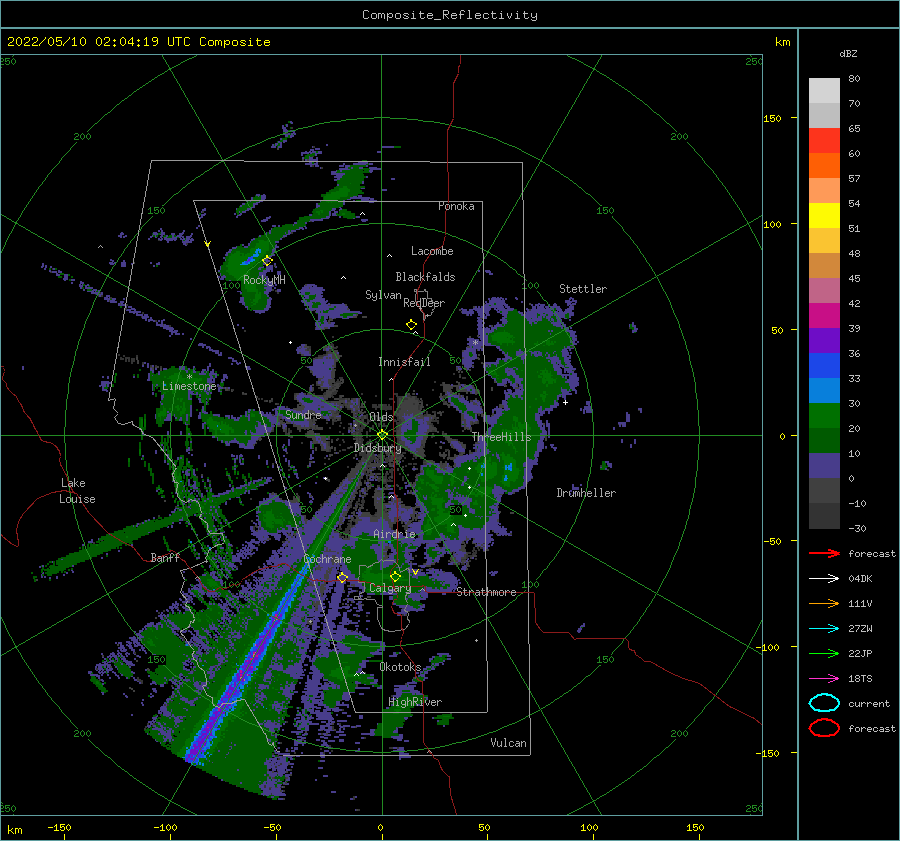Select the light blue 30-33 dBZ swatch
The width and height of the screenshot is (900, 841).
824,390
